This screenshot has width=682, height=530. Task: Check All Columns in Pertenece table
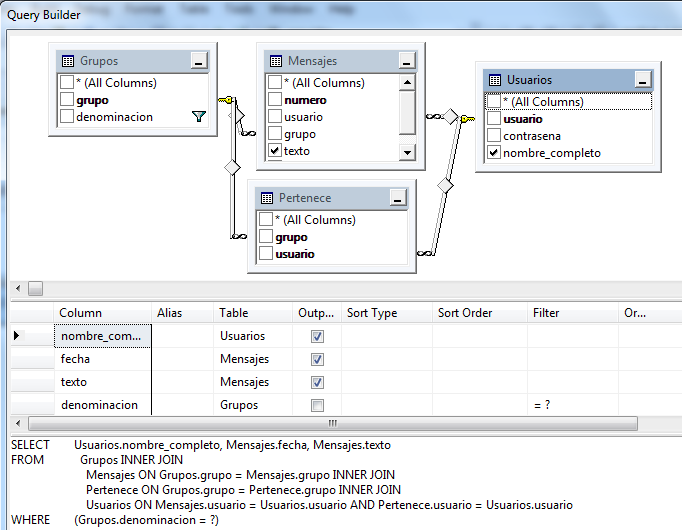(266, 219)
